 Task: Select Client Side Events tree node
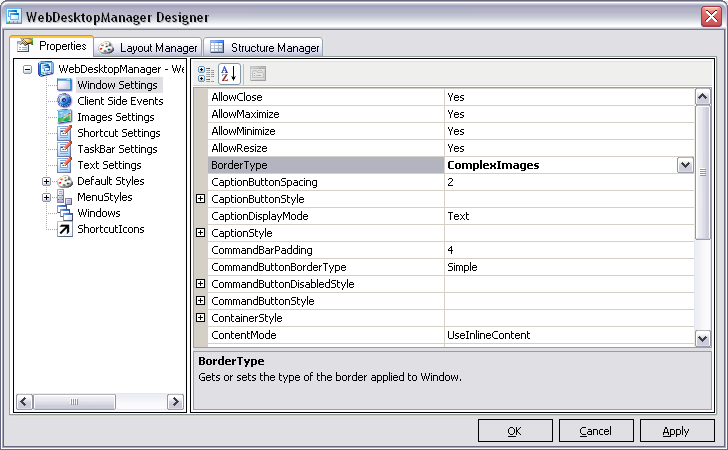coord(119,101)
